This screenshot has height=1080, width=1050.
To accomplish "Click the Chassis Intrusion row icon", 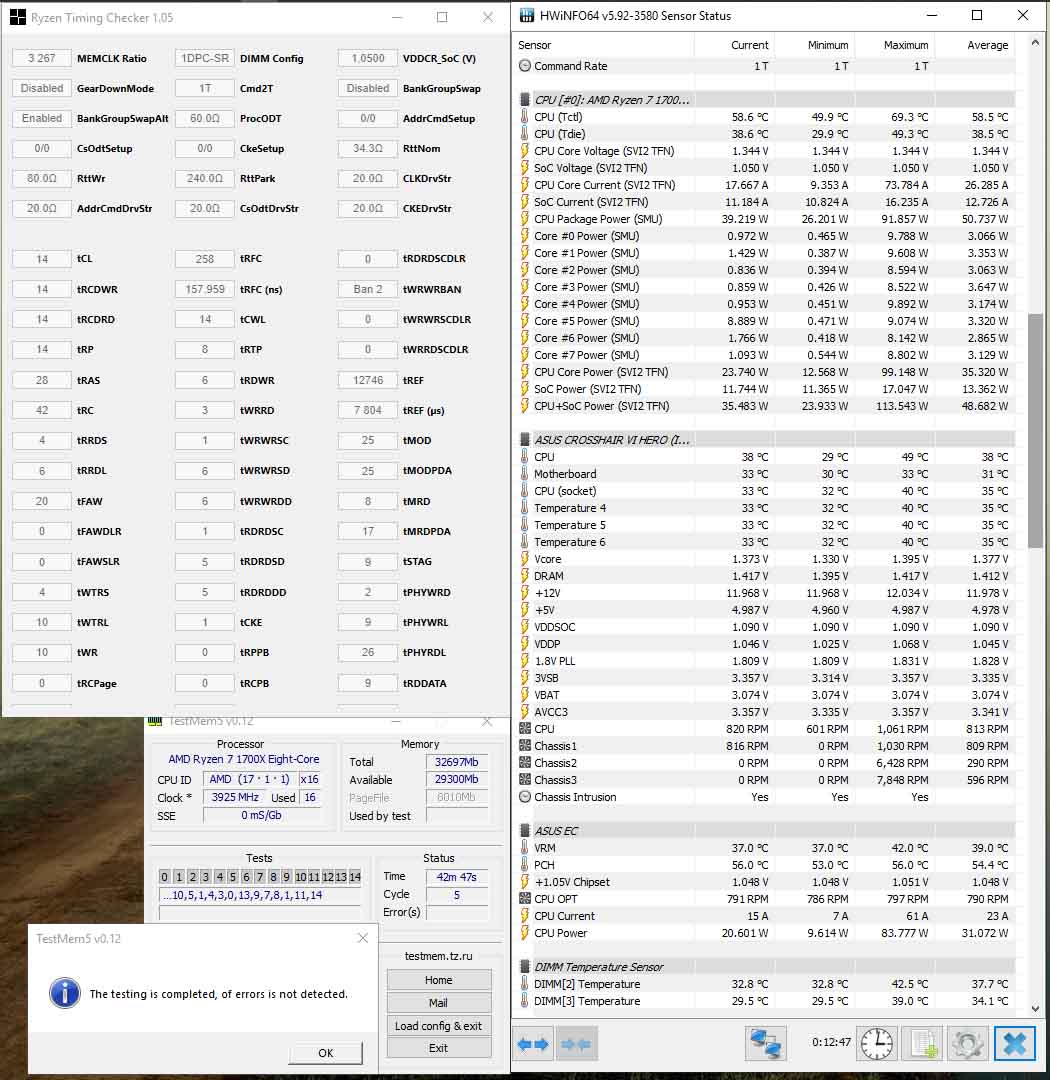I will [x=525, y=797].
